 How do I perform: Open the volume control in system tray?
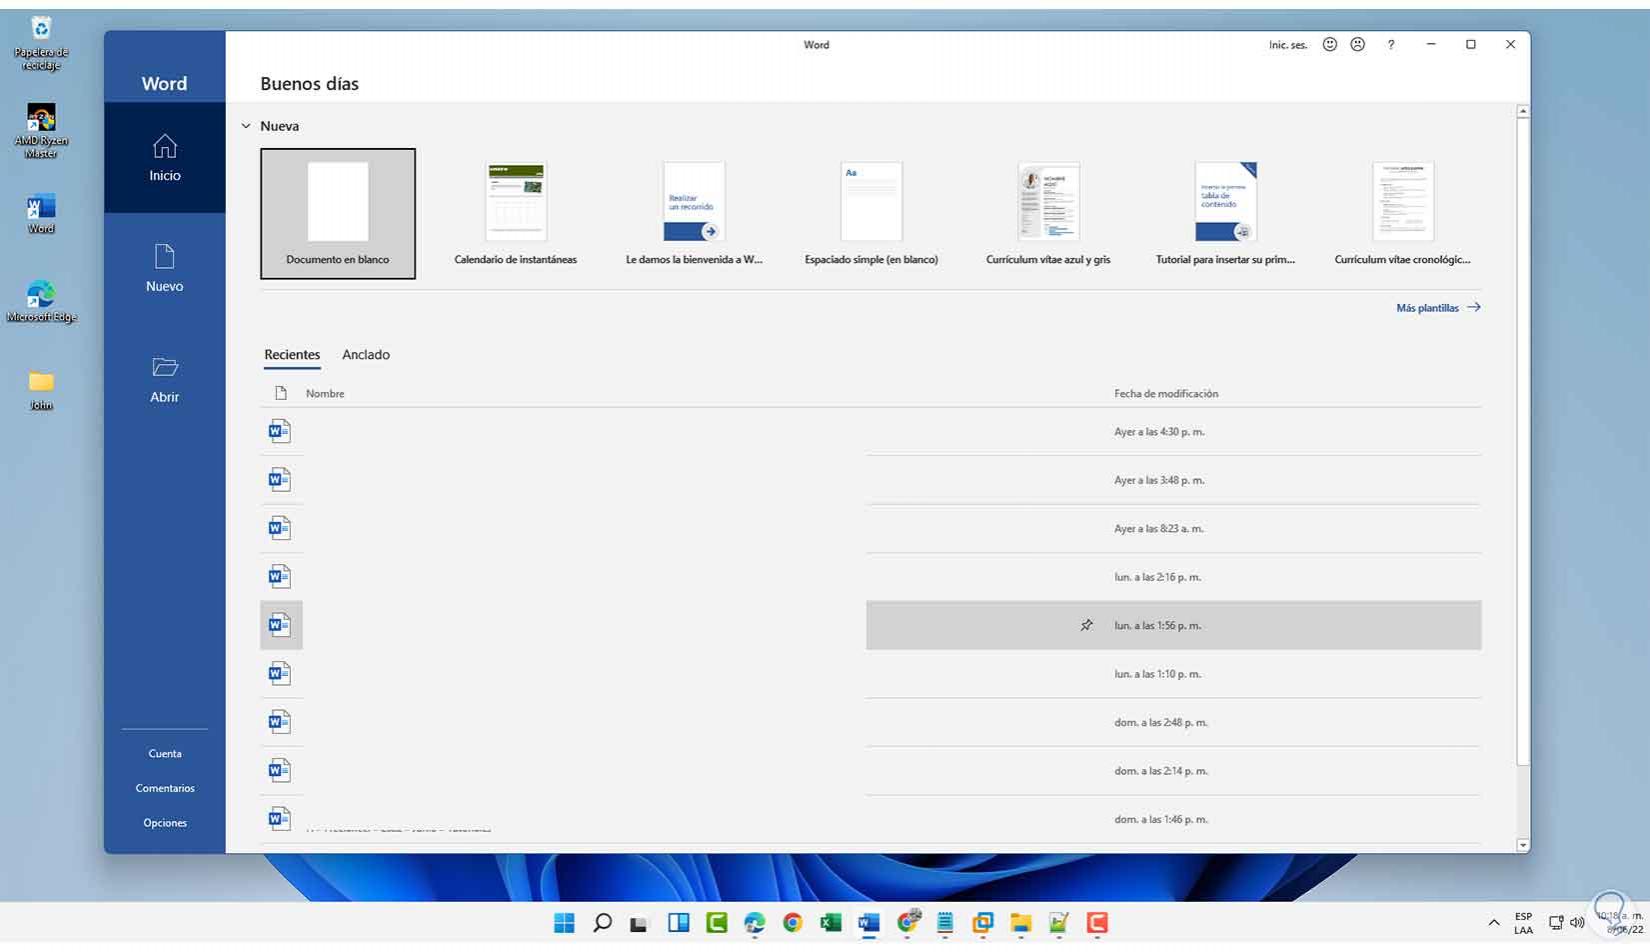(x=1577, y=923)
